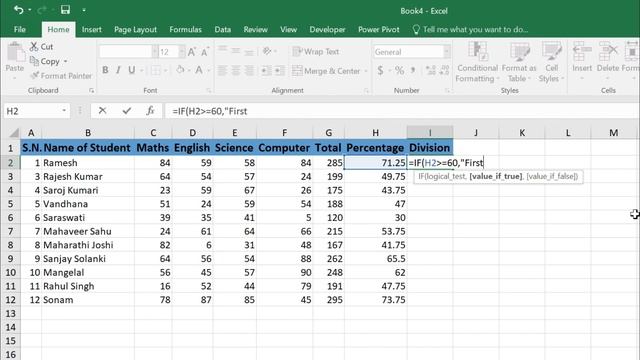
Task: Click Increase Indent icon
Action: pos(280,71)
